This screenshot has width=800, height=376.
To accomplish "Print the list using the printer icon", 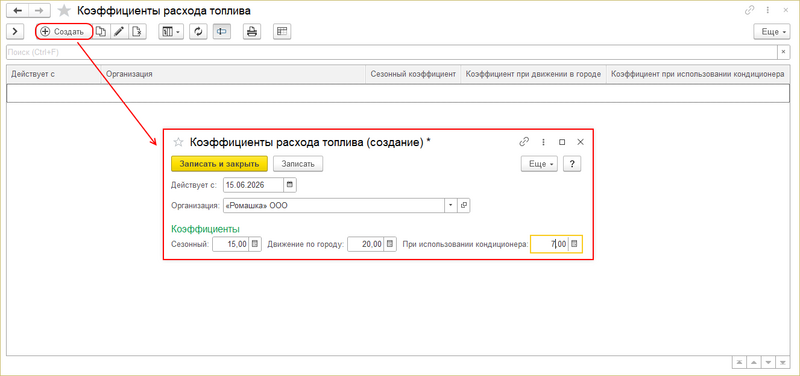I will click(x=252, y=32).
